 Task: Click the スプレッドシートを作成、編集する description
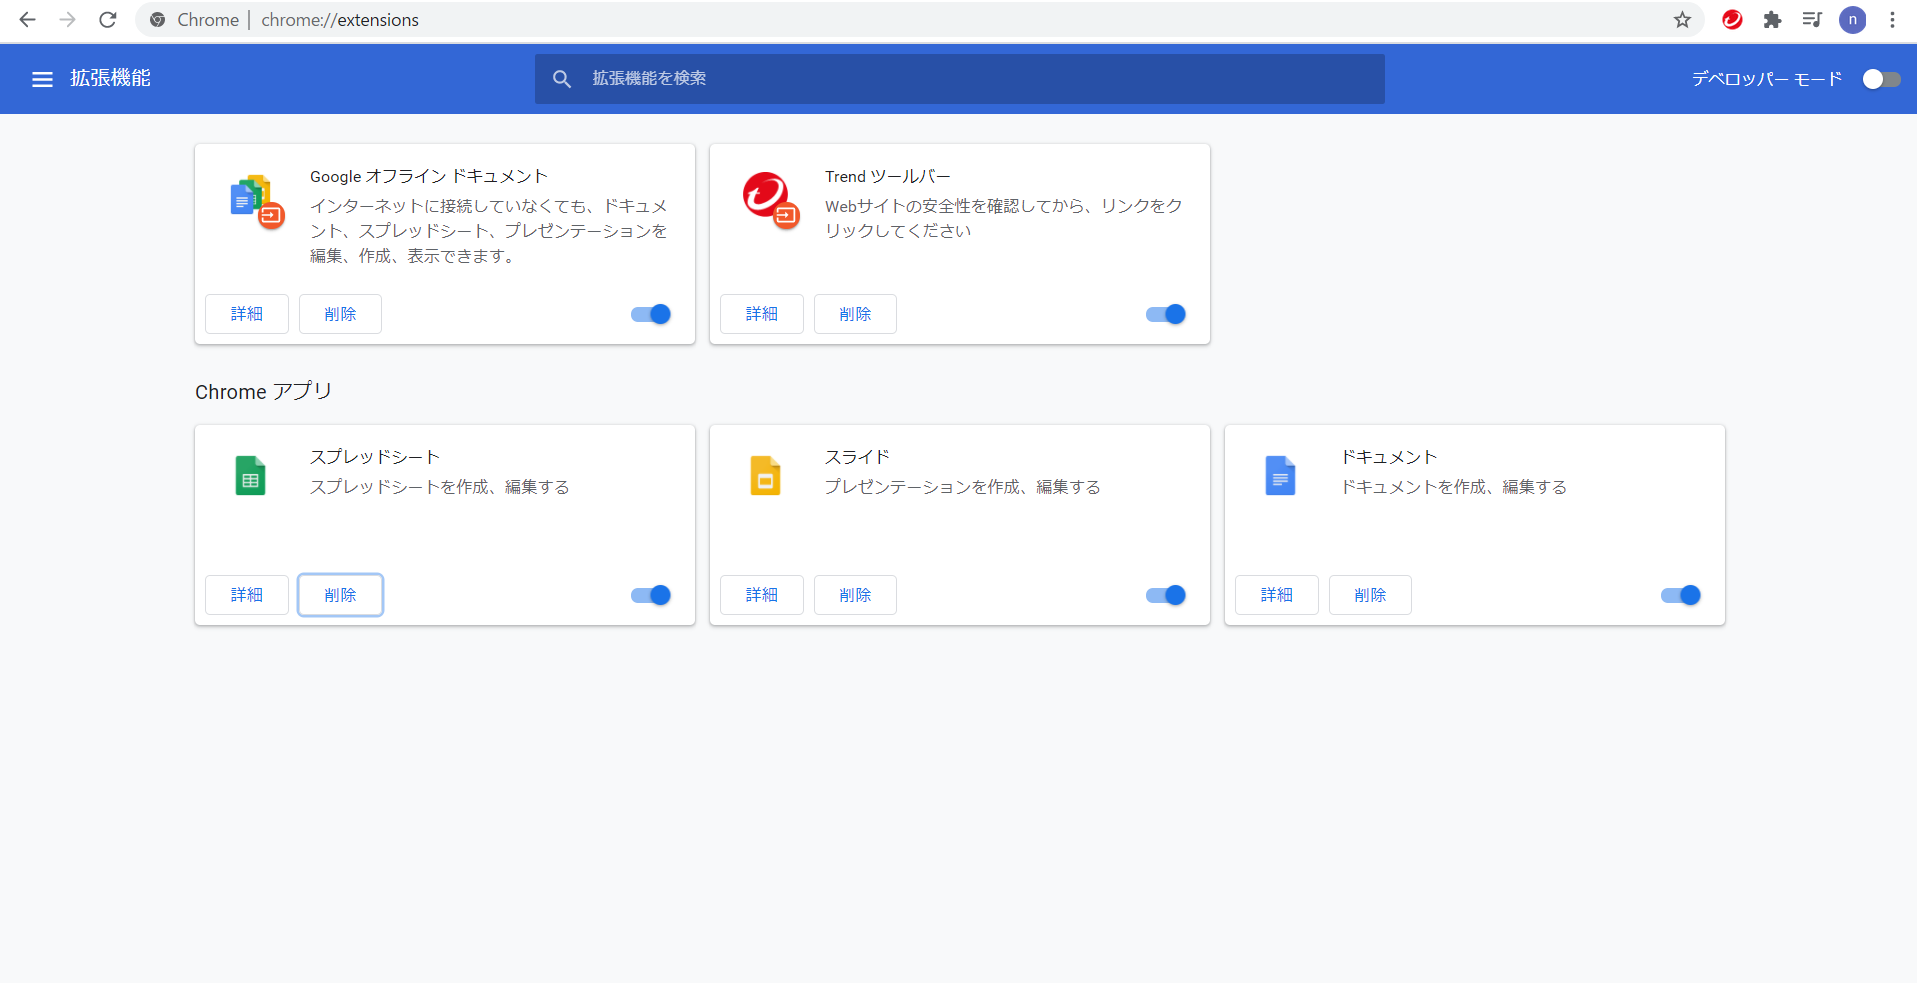click(439, 487)
